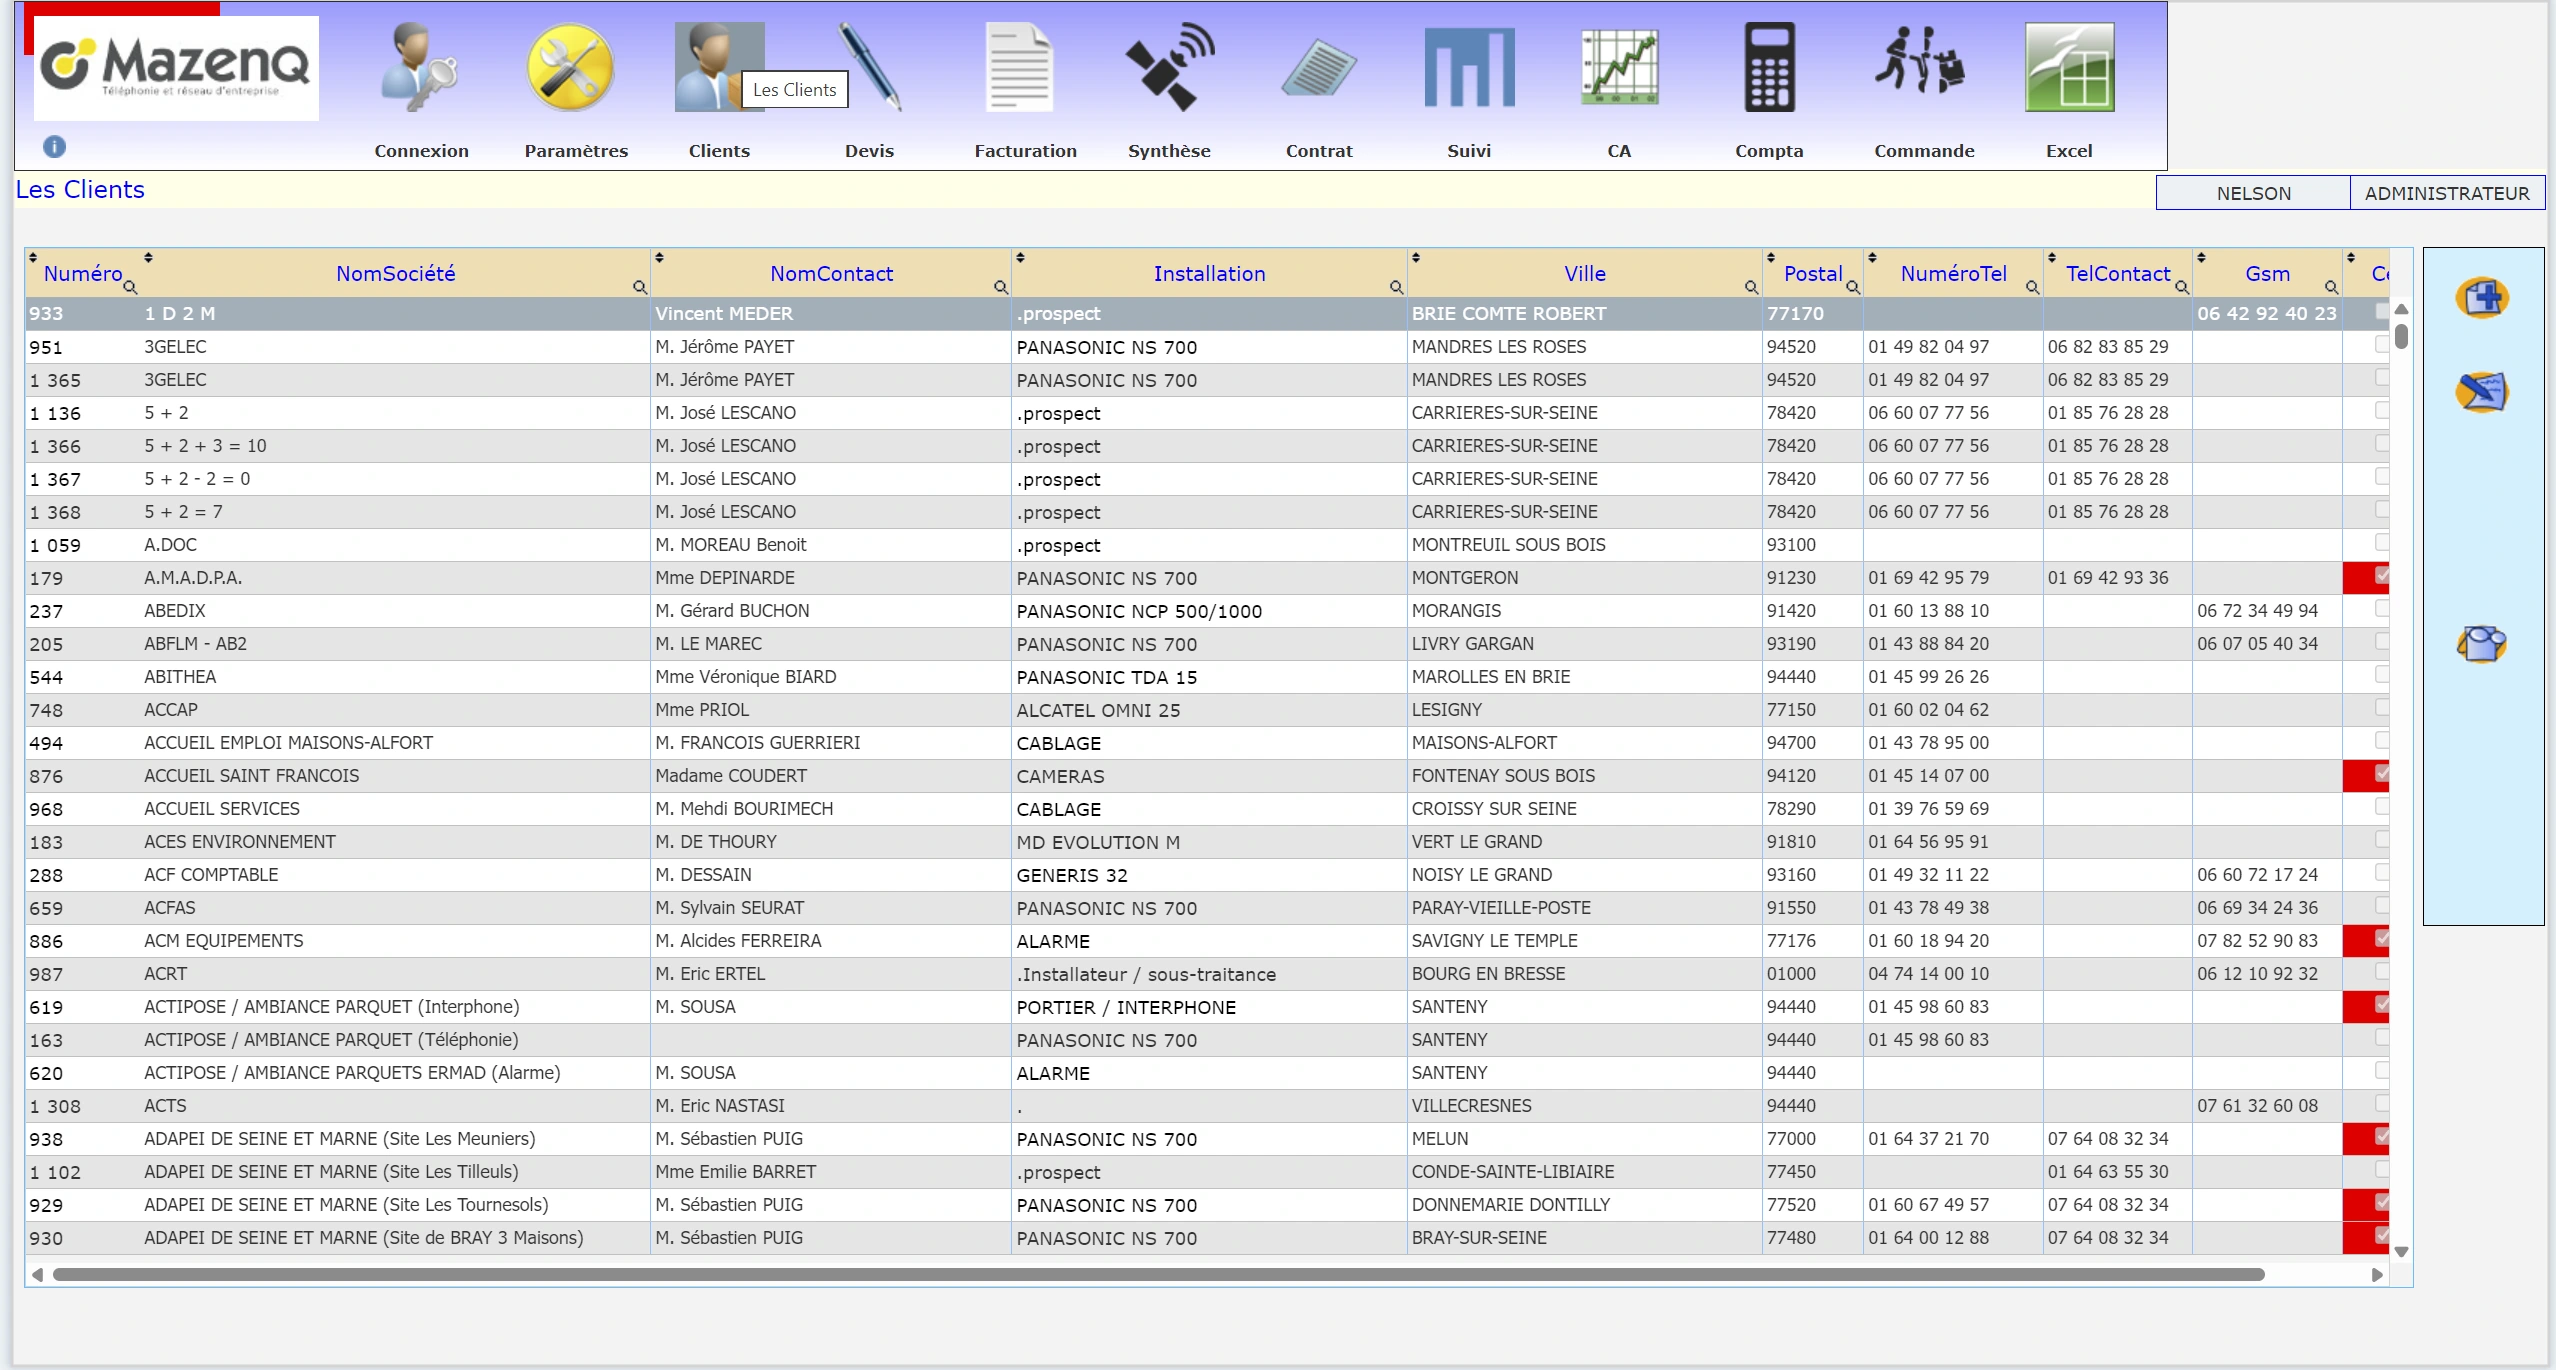Image resolution: width=2556 pixels, height=1370 pixels.
Task: Click the ADMINISTRATEUR role button
Action: click(x=2447, y=193)
